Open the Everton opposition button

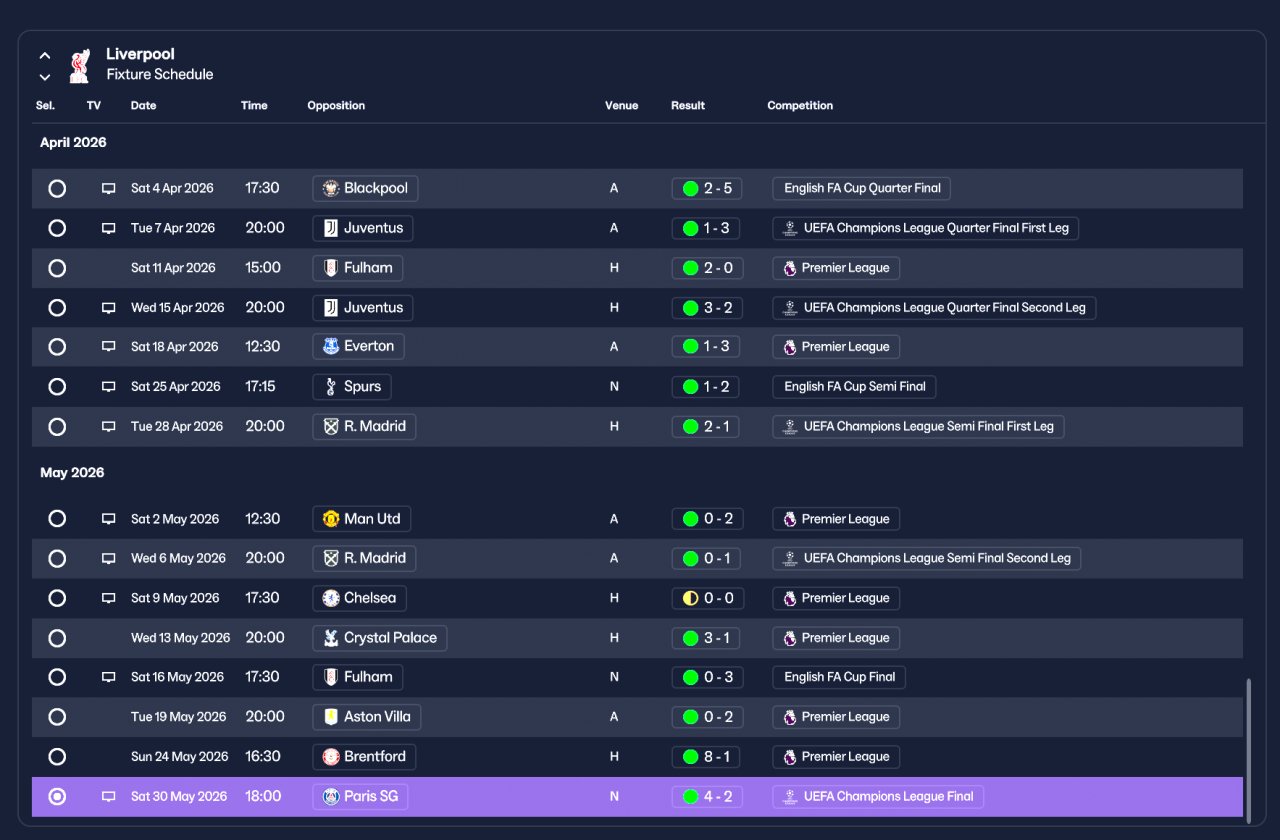358,347
